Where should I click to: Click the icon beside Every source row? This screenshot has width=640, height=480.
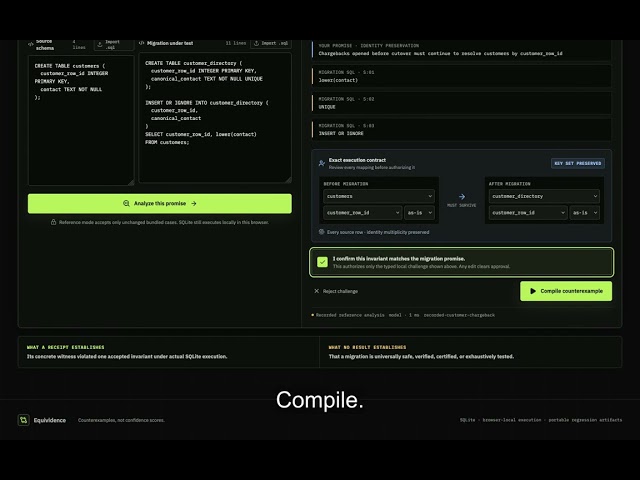(322, 232)
